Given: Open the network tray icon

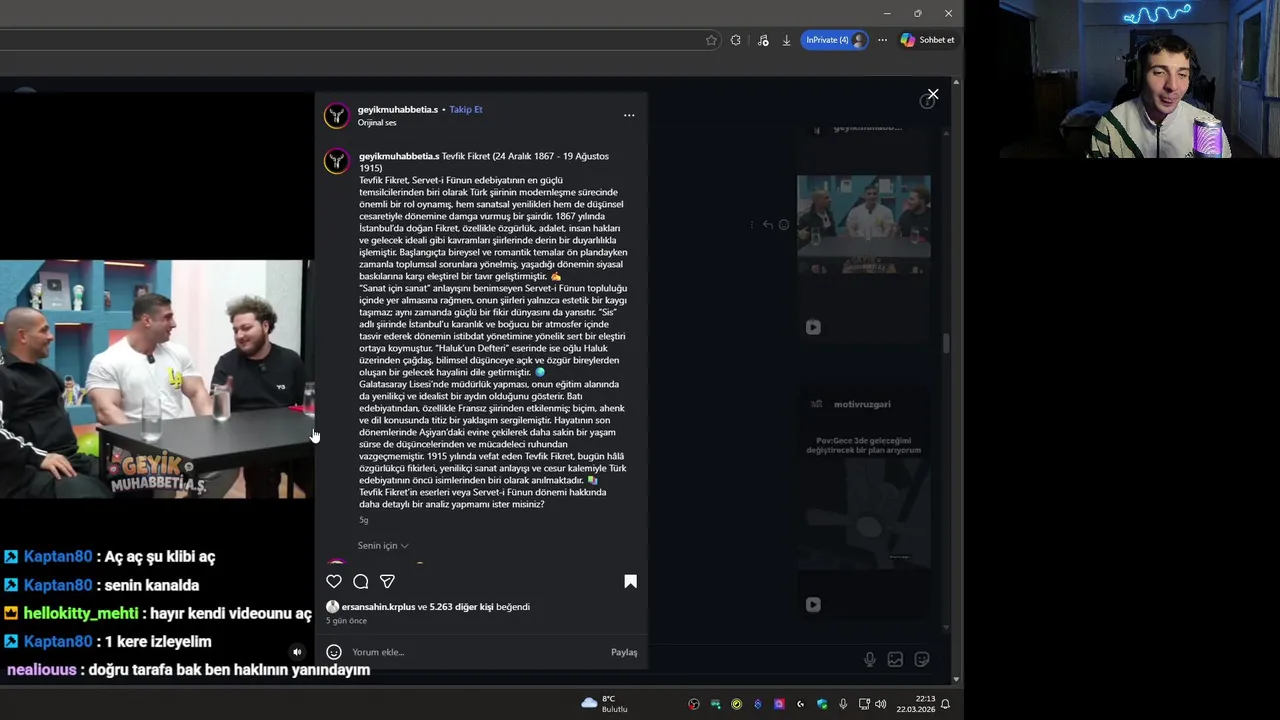Looking at the screenshot, I should 864,704.
